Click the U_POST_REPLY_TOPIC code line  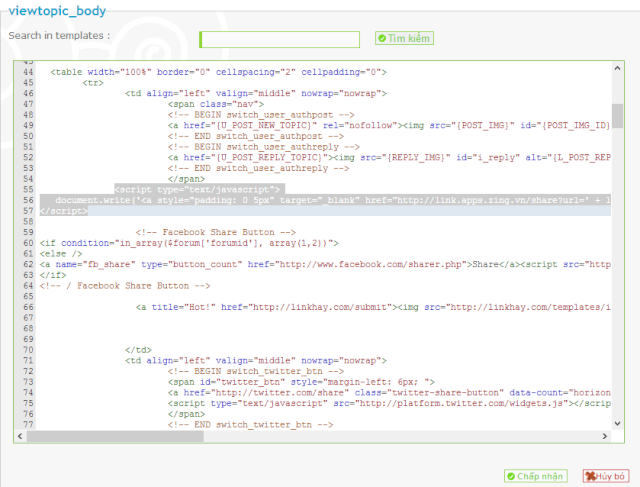(389, 158)
